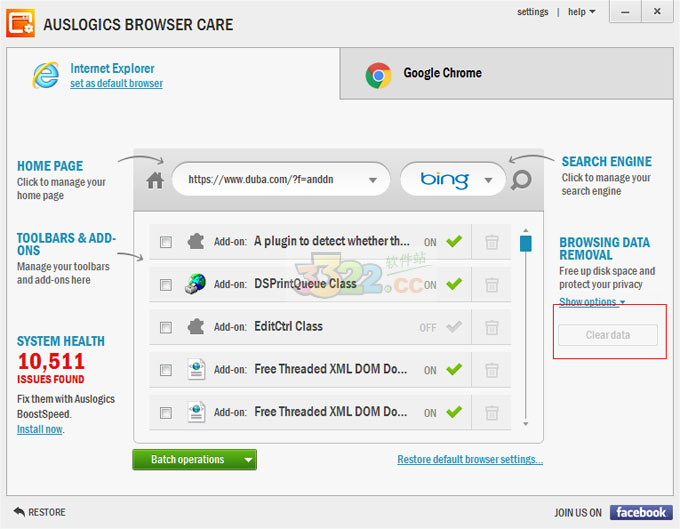The height and width of the screenshot is (529, 680).
Task: Switch to the Internet Explorer tab
Action: pos(173,74)
